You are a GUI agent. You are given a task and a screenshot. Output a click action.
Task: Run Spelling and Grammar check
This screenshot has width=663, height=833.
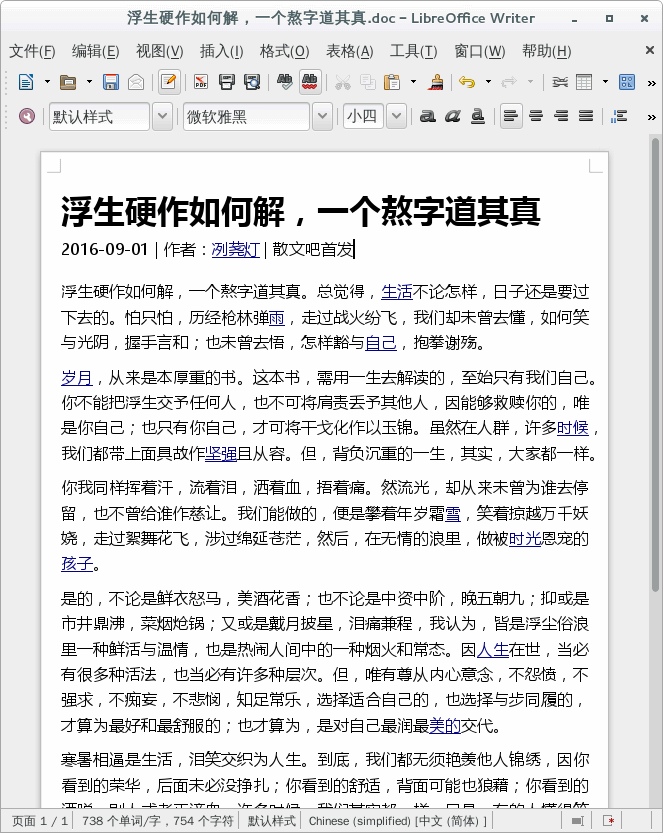tap(285, 82)
